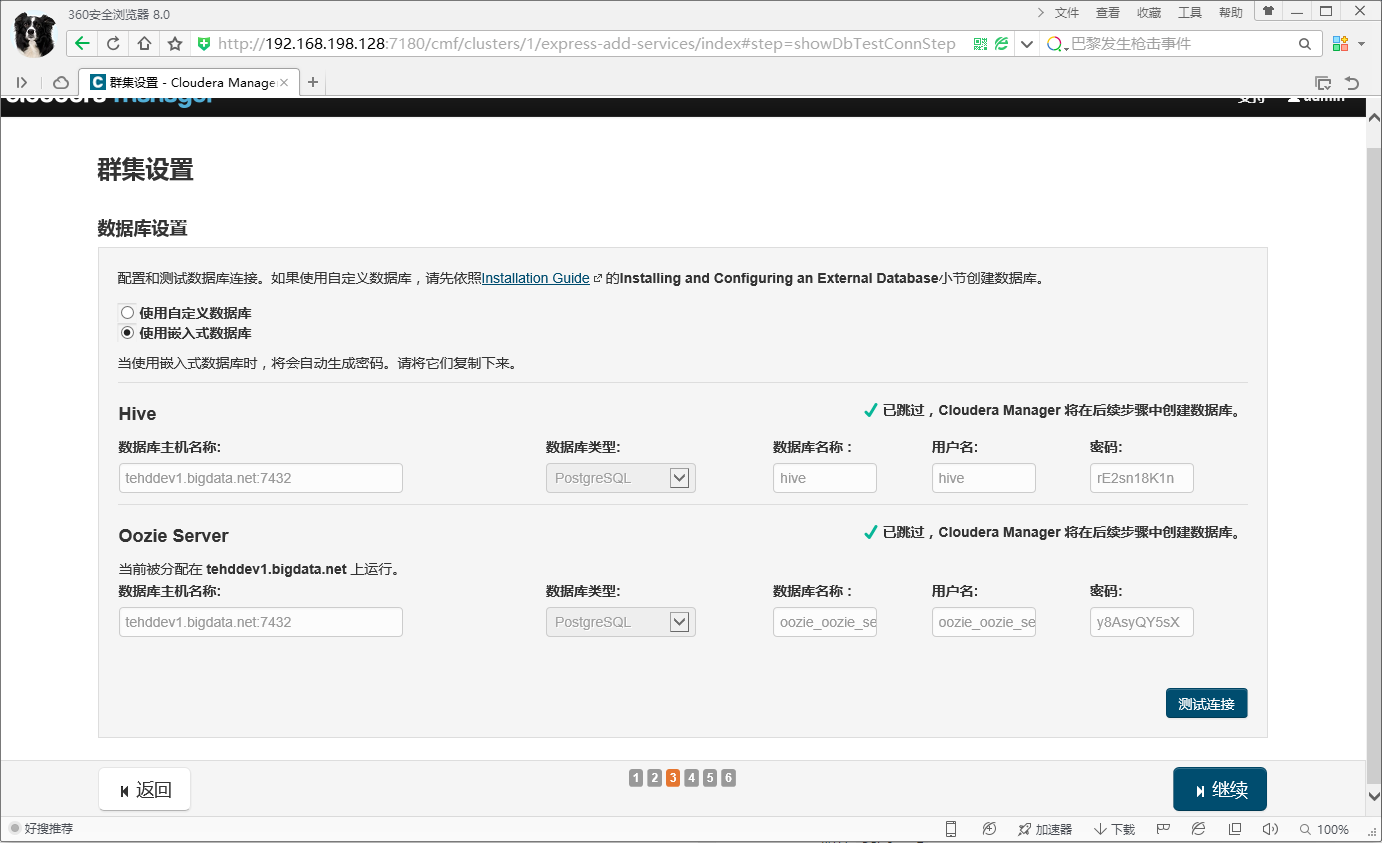
Task: Open the 下载 downloads manager
Action: [x=1114, y=829]
